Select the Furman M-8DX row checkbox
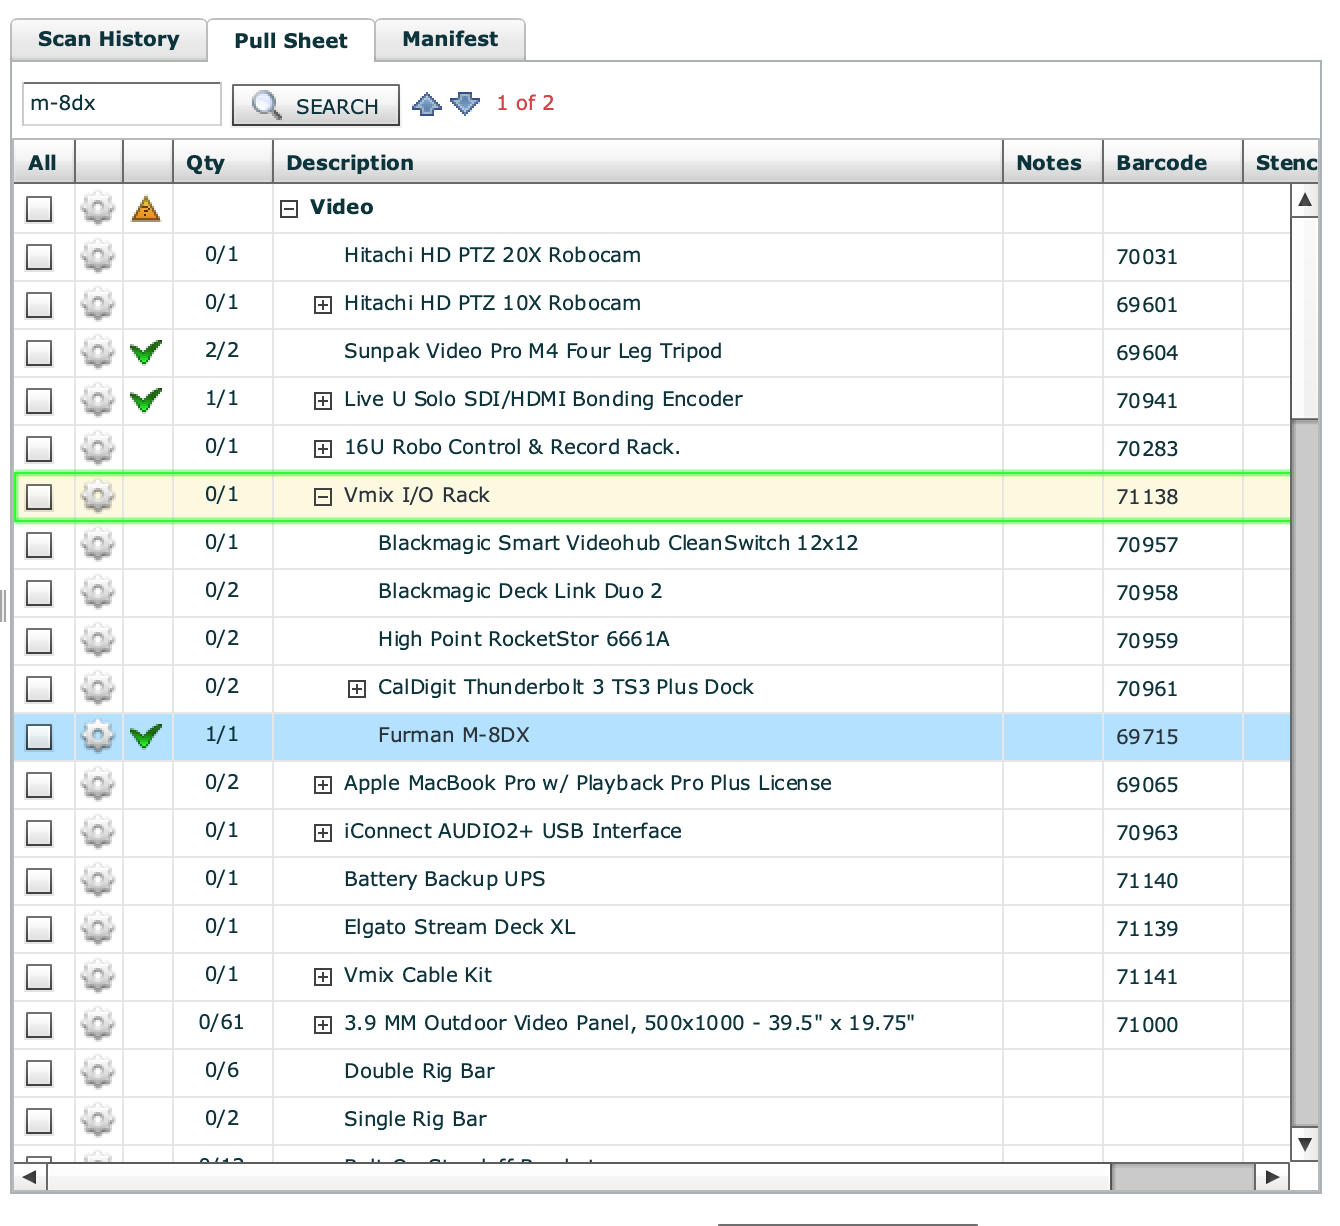Screen dimensions: 1340x1226 click(x=39, y=737)
